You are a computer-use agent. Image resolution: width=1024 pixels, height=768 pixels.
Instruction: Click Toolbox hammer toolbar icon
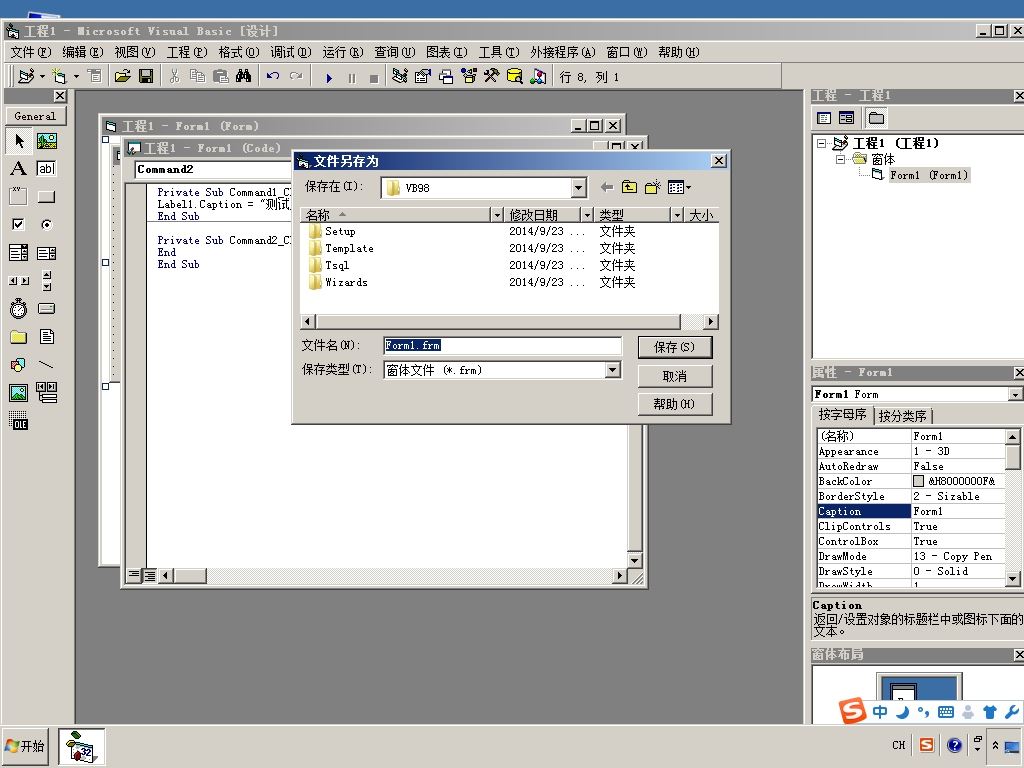coord(492,76)
